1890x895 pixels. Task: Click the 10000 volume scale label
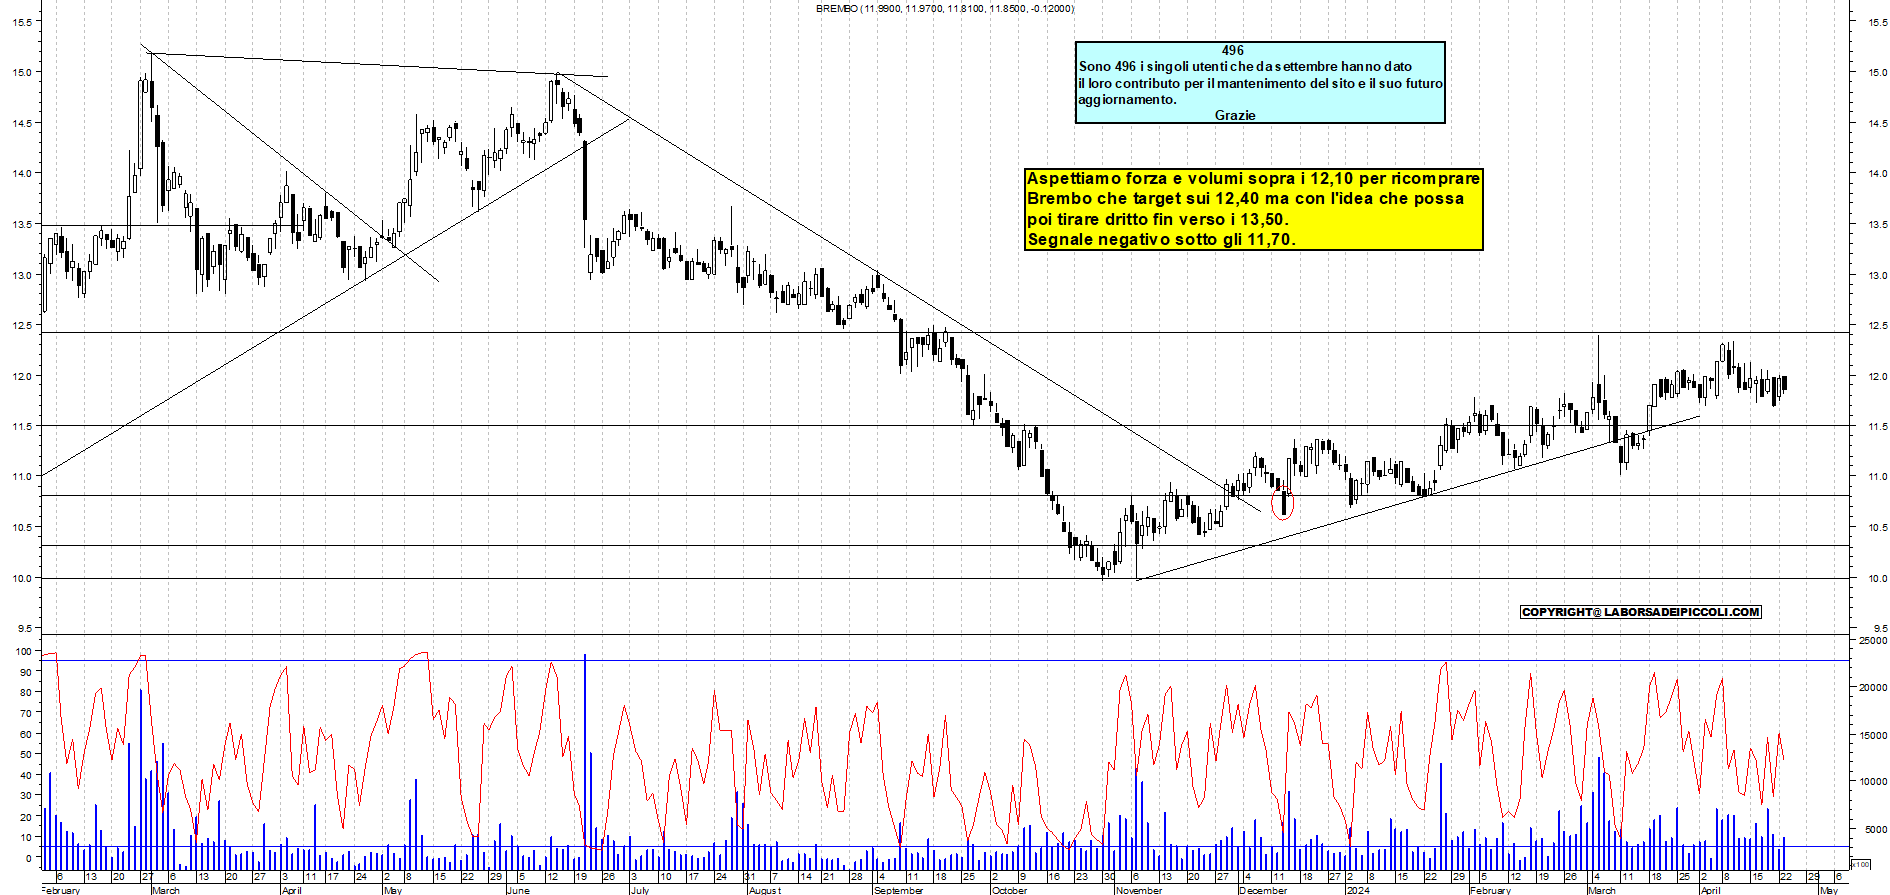(x=1872, y=782)
